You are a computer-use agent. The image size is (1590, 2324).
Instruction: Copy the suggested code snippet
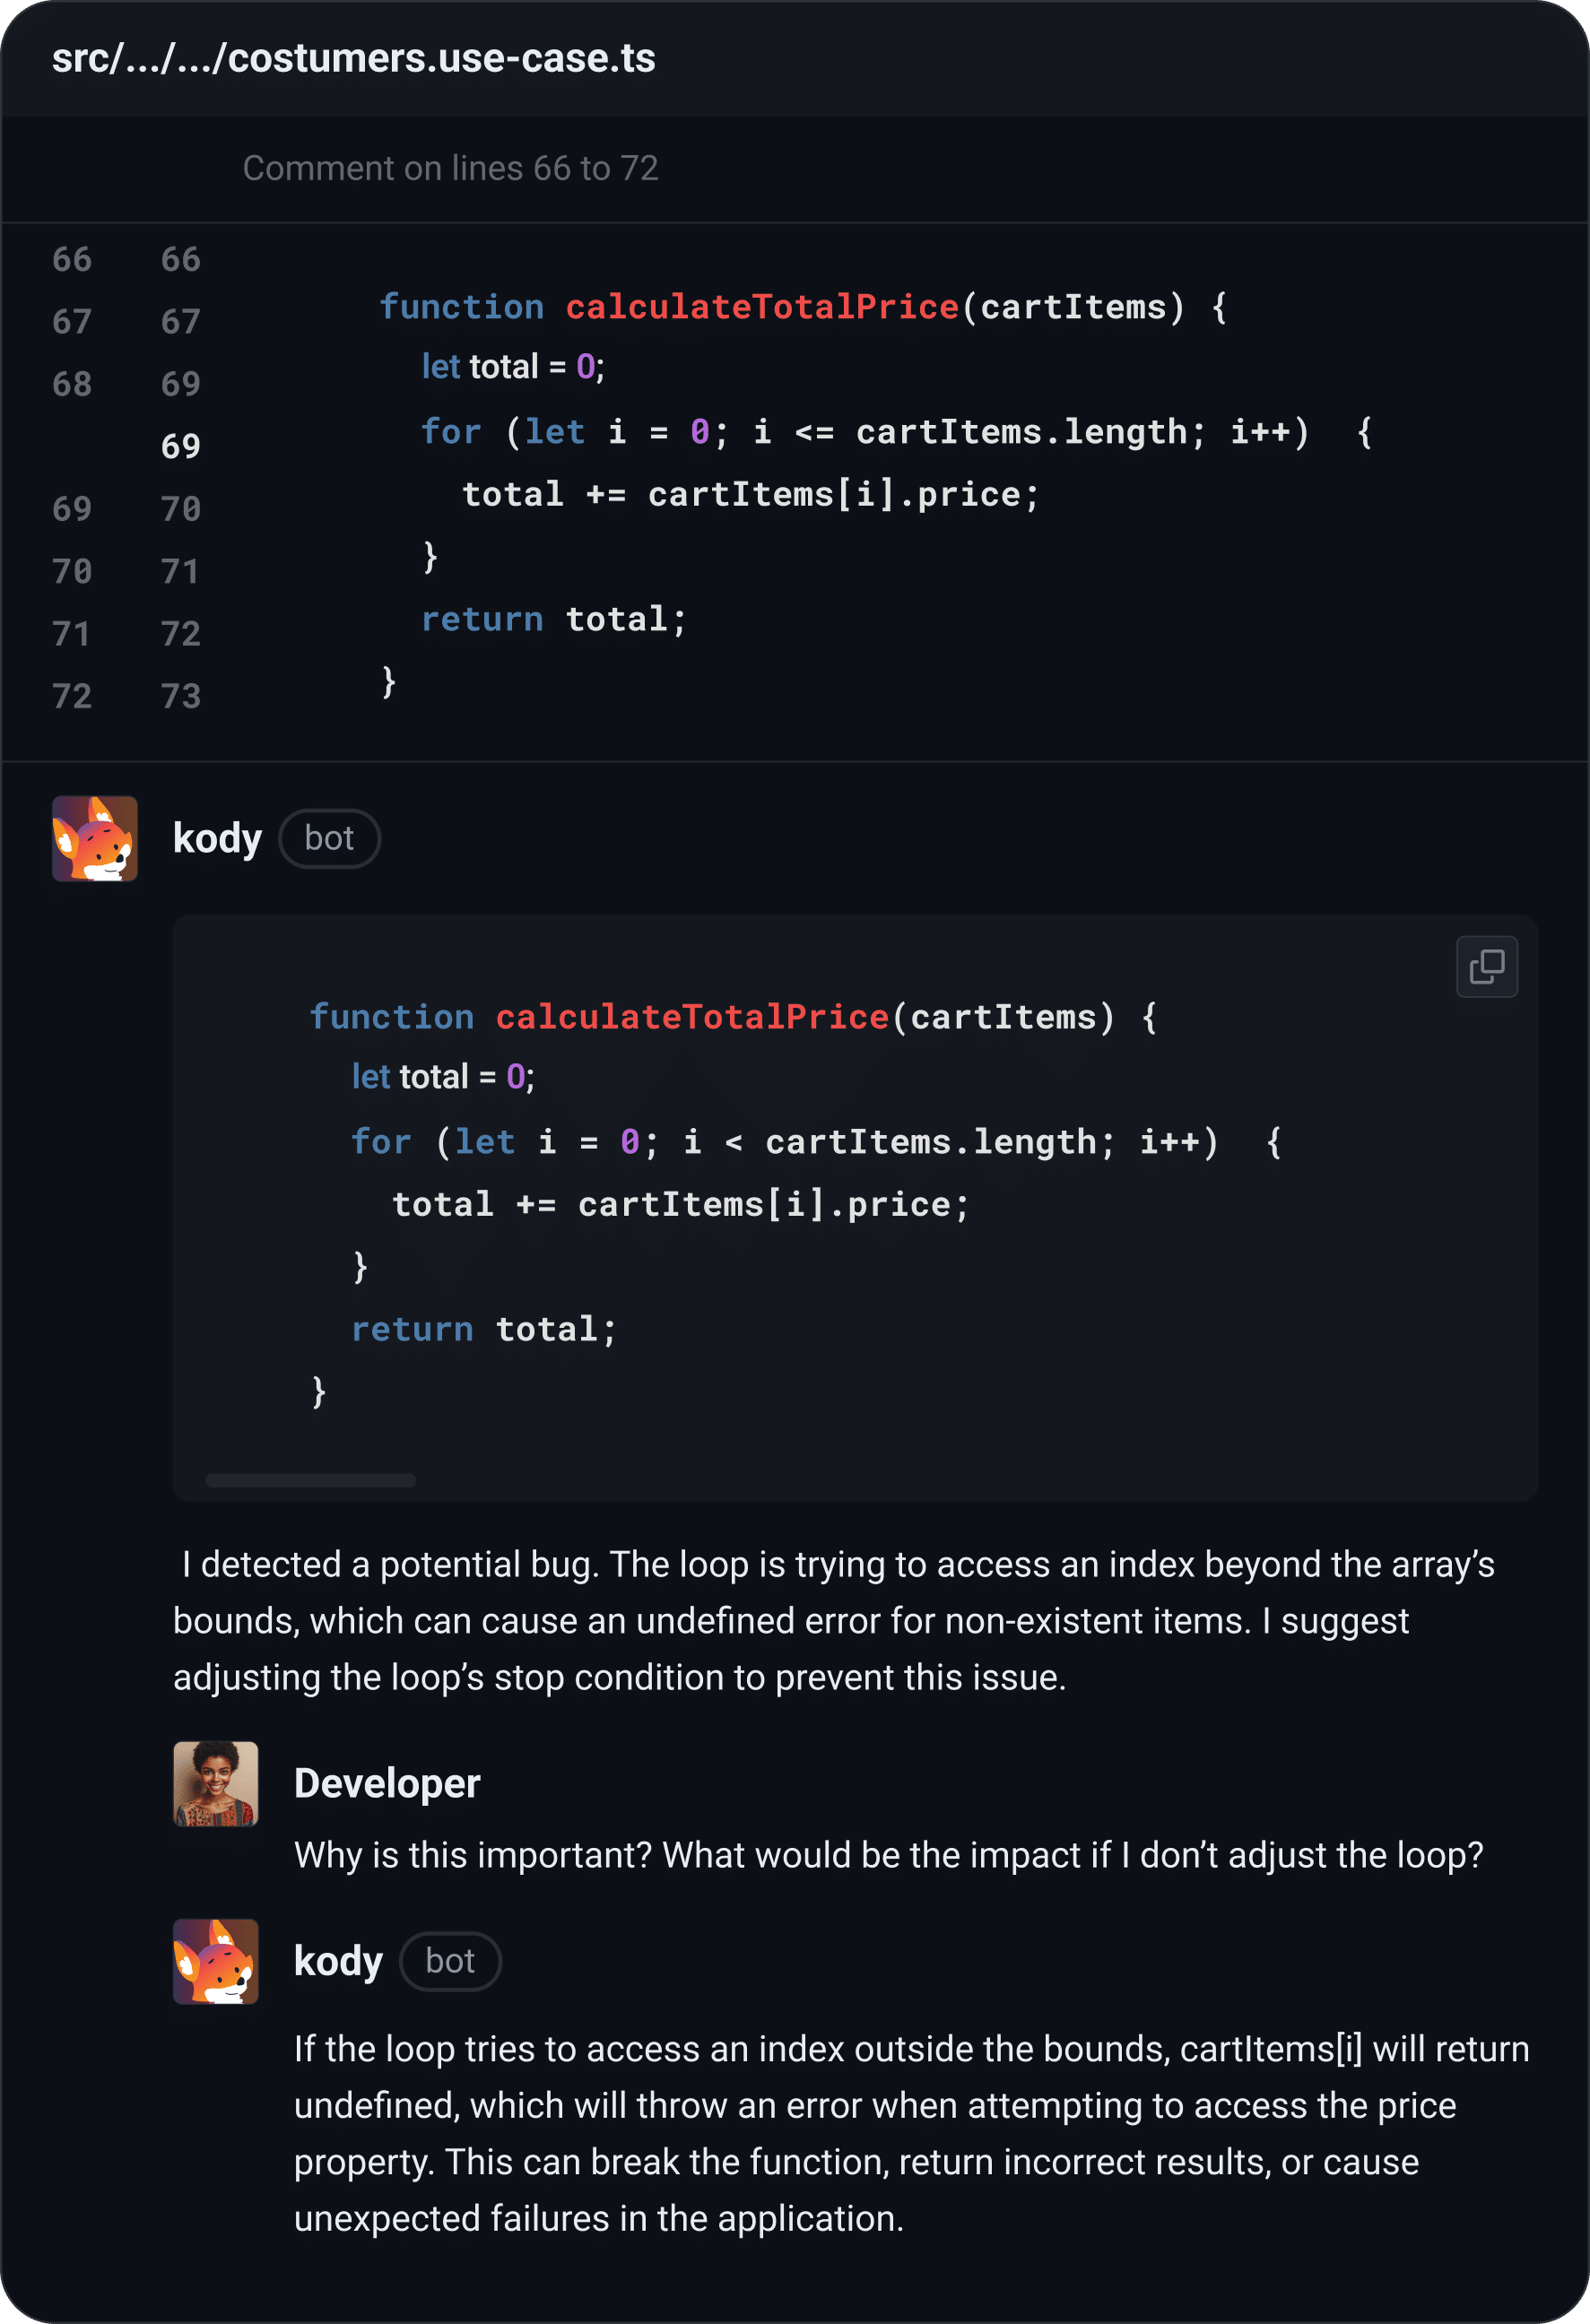(1486, 966)
